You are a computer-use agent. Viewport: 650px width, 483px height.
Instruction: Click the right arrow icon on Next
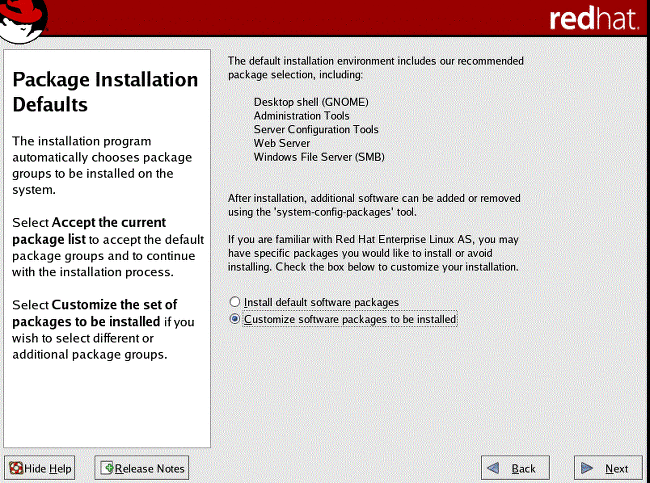pyautogui.click(x=587, y=468)
